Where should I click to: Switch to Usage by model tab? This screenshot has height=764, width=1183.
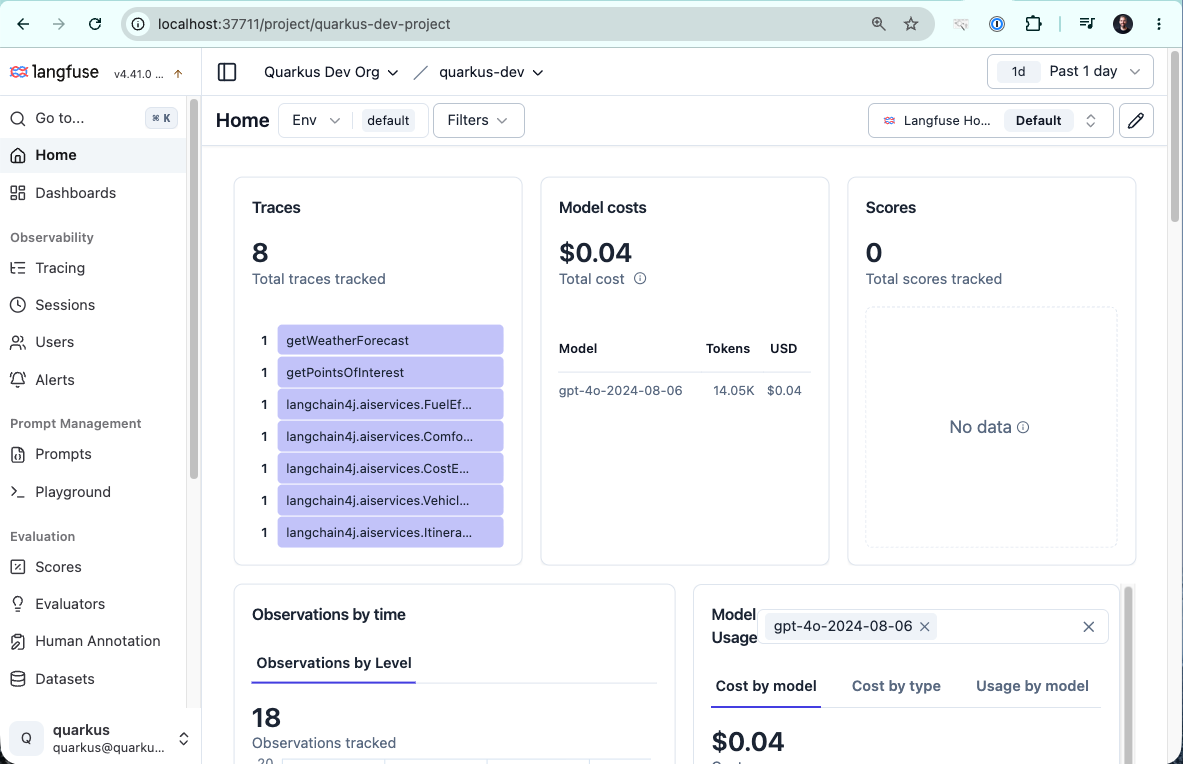coord(1032,686)
